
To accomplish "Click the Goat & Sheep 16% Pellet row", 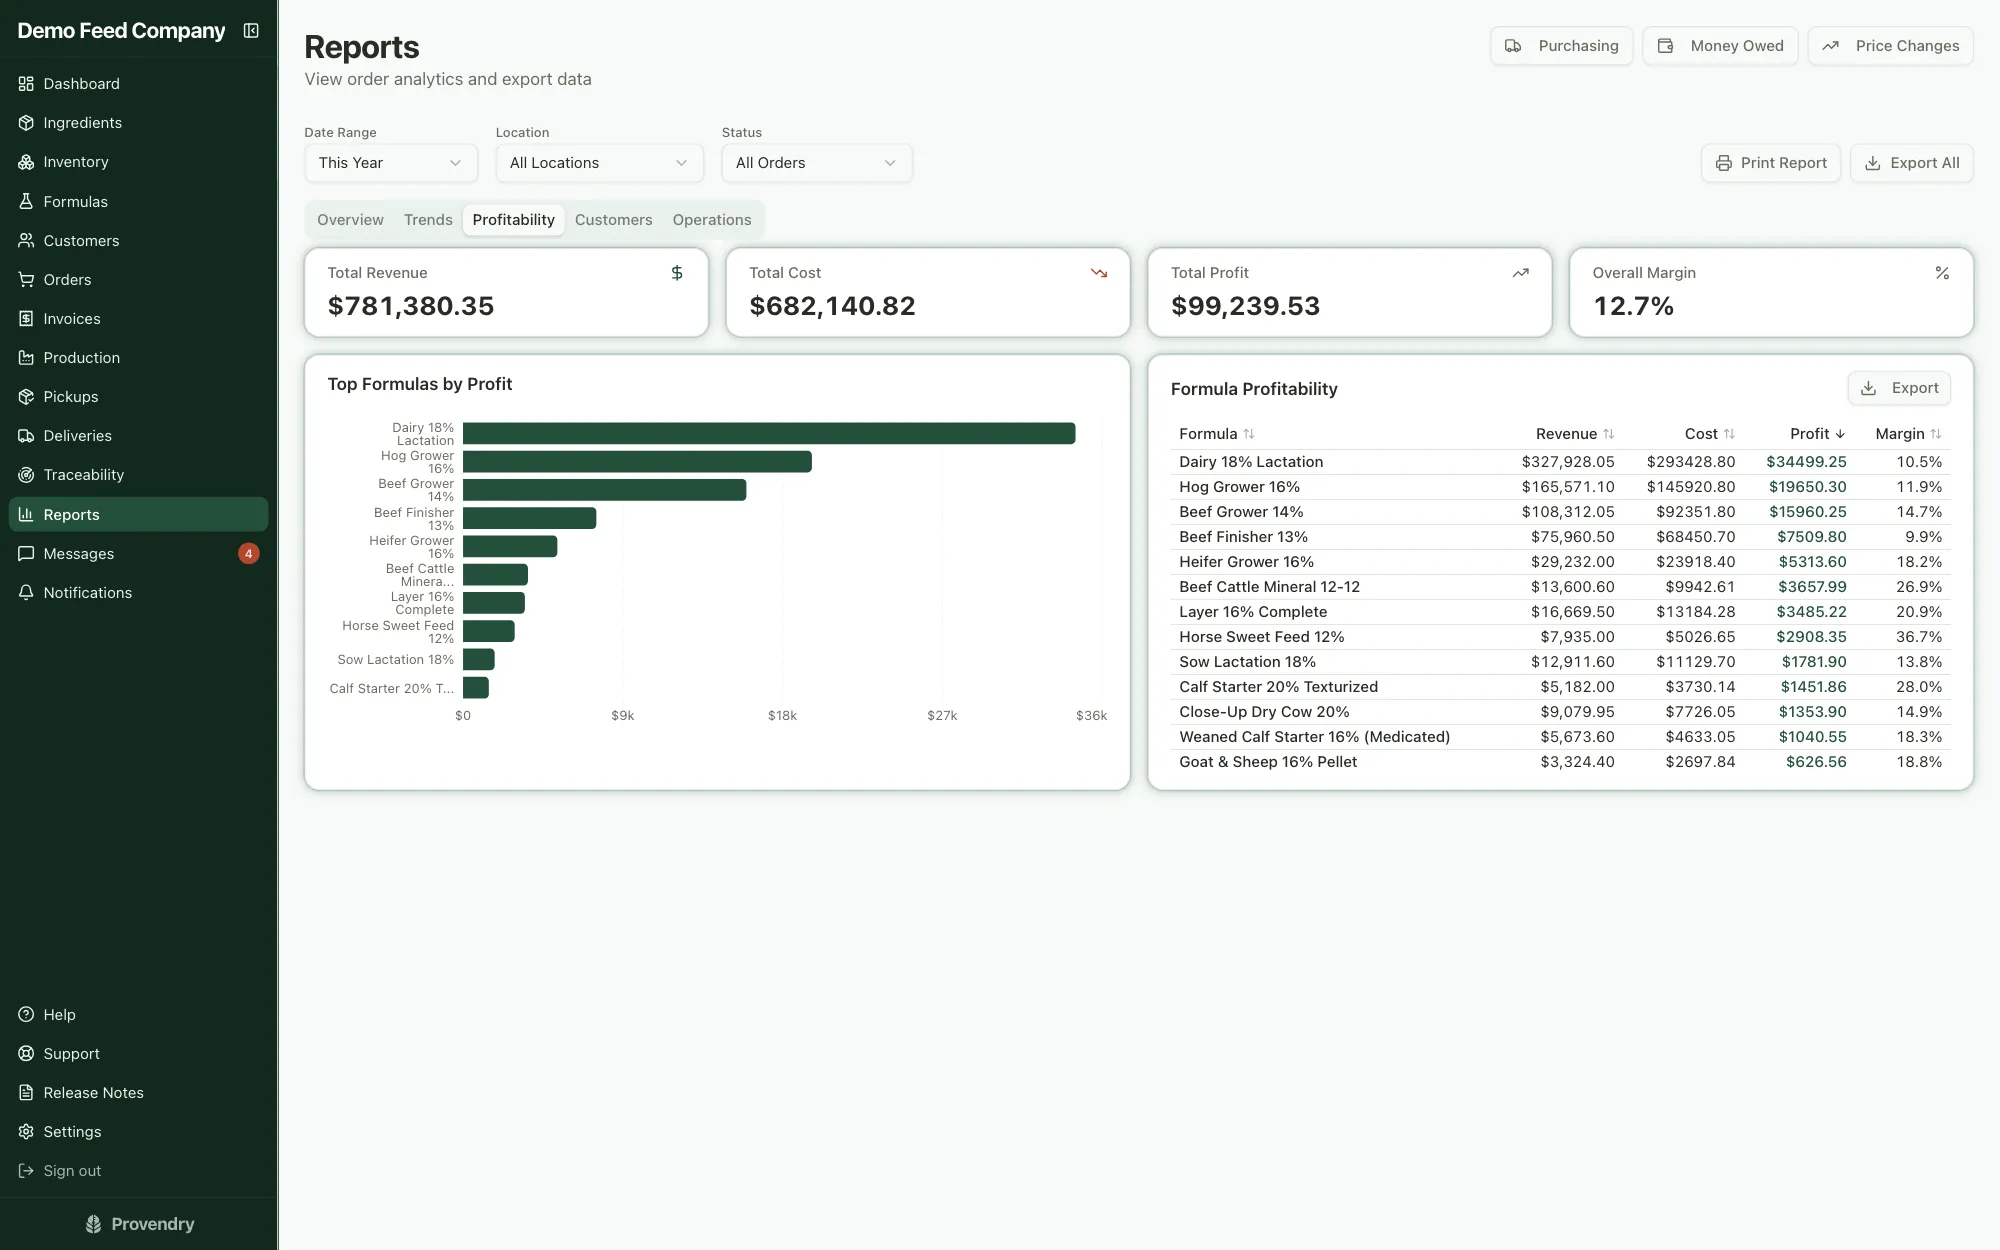I will pos(1560,762).
